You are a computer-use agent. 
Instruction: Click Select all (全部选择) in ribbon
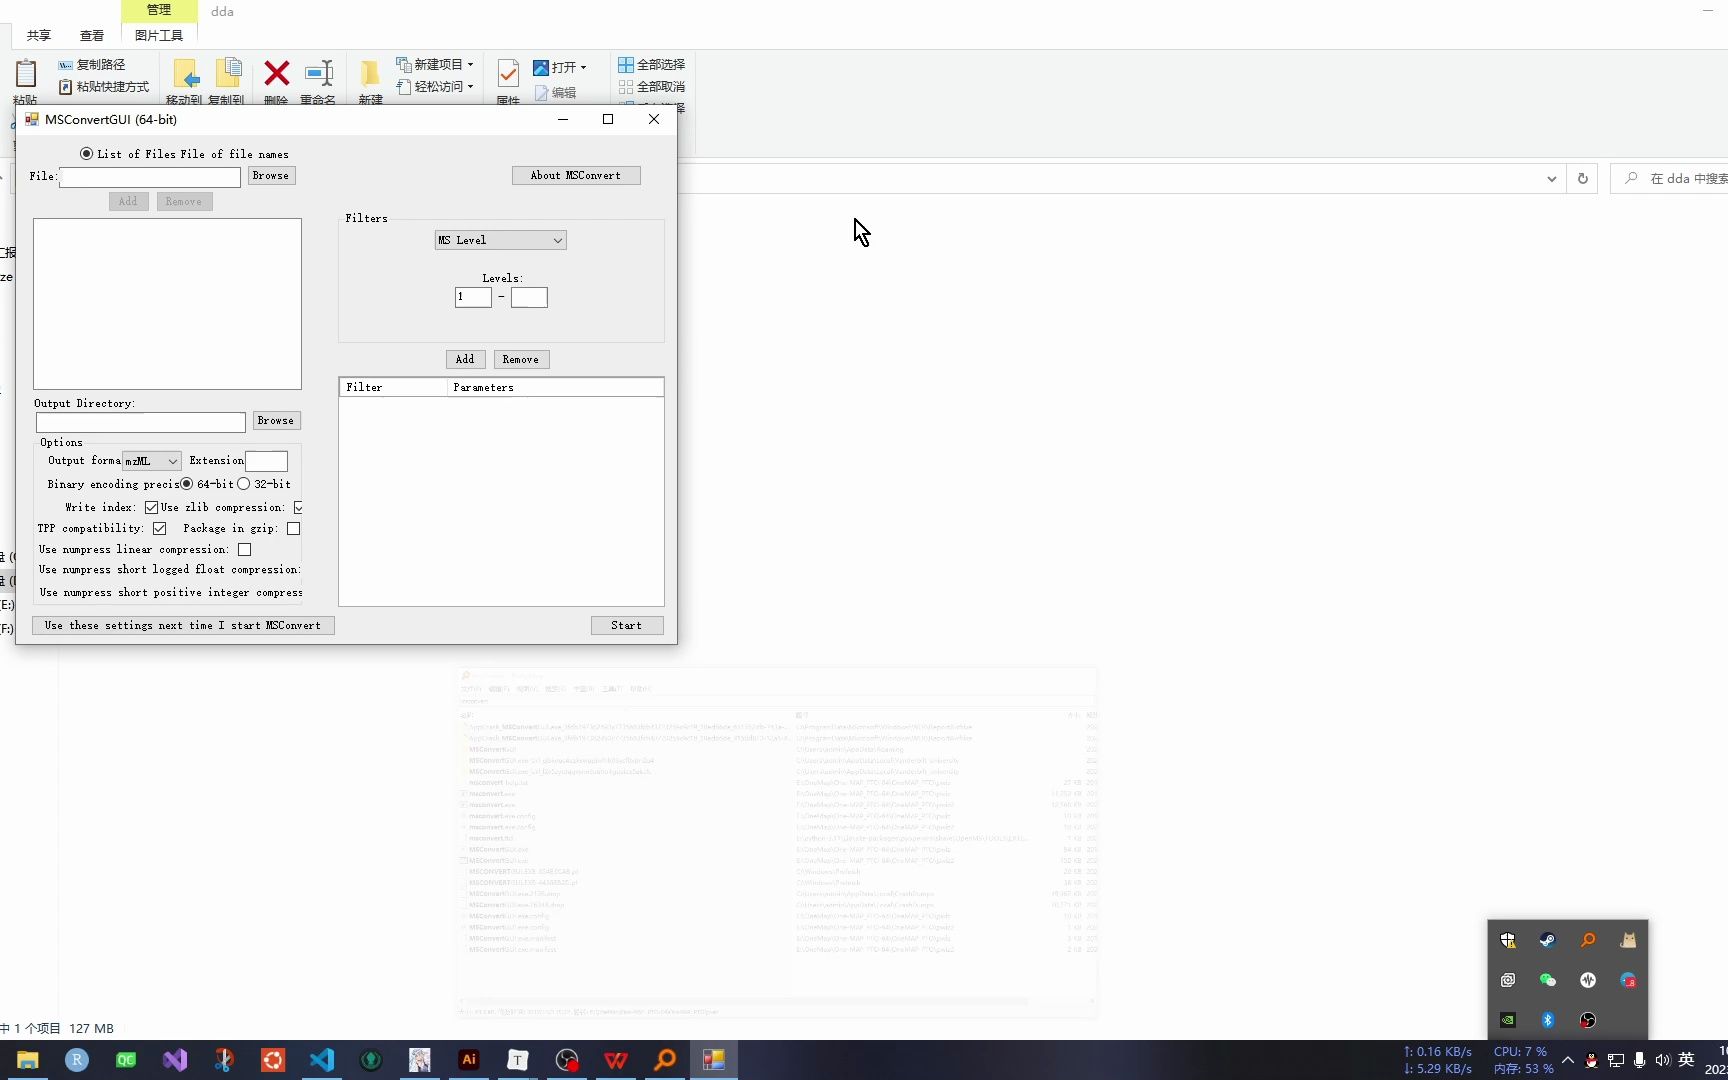point(652,64)
